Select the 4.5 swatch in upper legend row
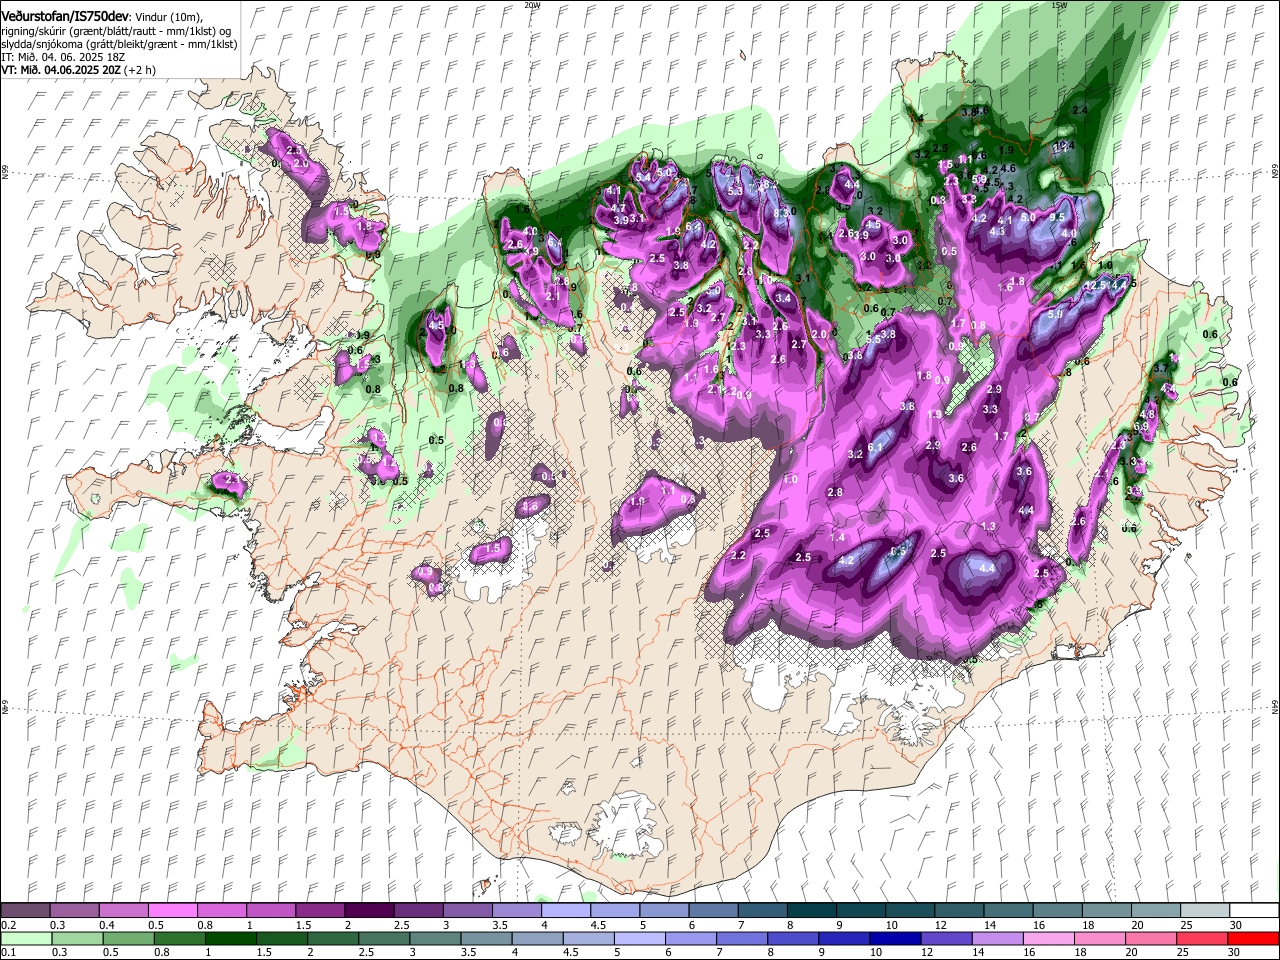Screen dimensions: 1280x960 pos(614,910)
